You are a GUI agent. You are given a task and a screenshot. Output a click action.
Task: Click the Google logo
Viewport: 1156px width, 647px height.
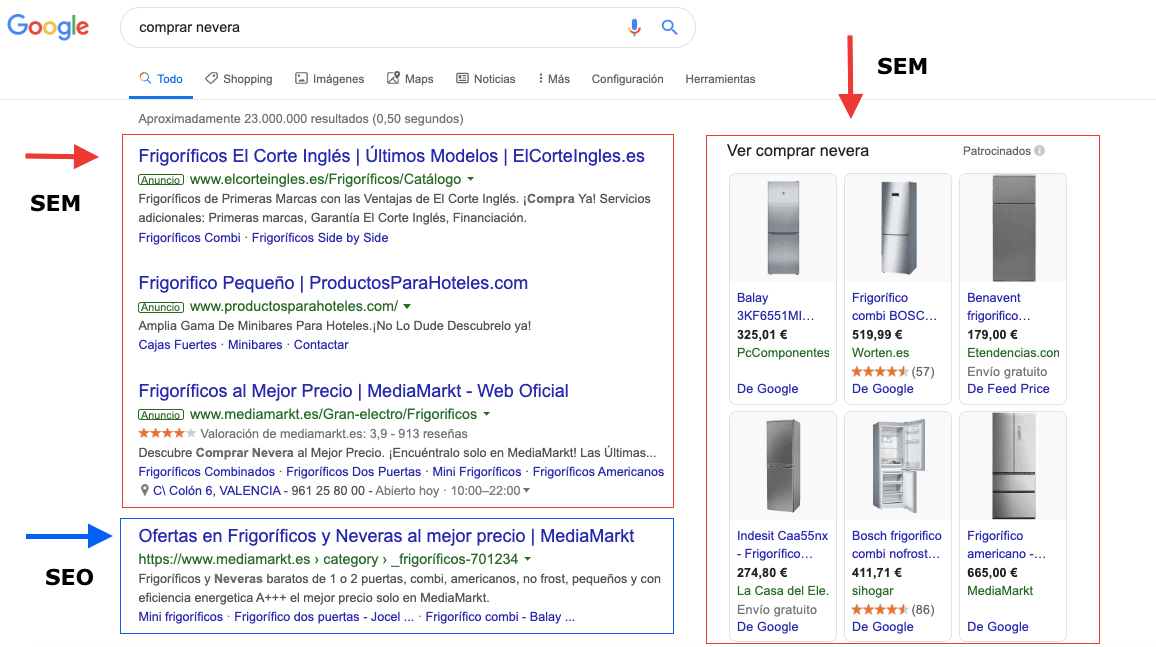pos(48,27)
